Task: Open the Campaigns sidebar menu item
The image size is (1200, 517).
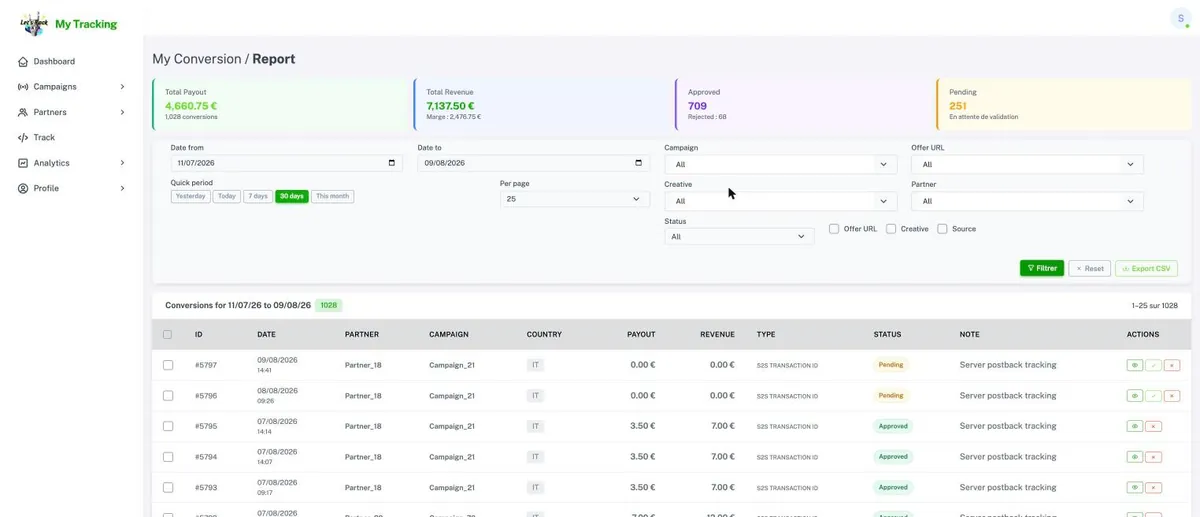Action: pos(72,87)
